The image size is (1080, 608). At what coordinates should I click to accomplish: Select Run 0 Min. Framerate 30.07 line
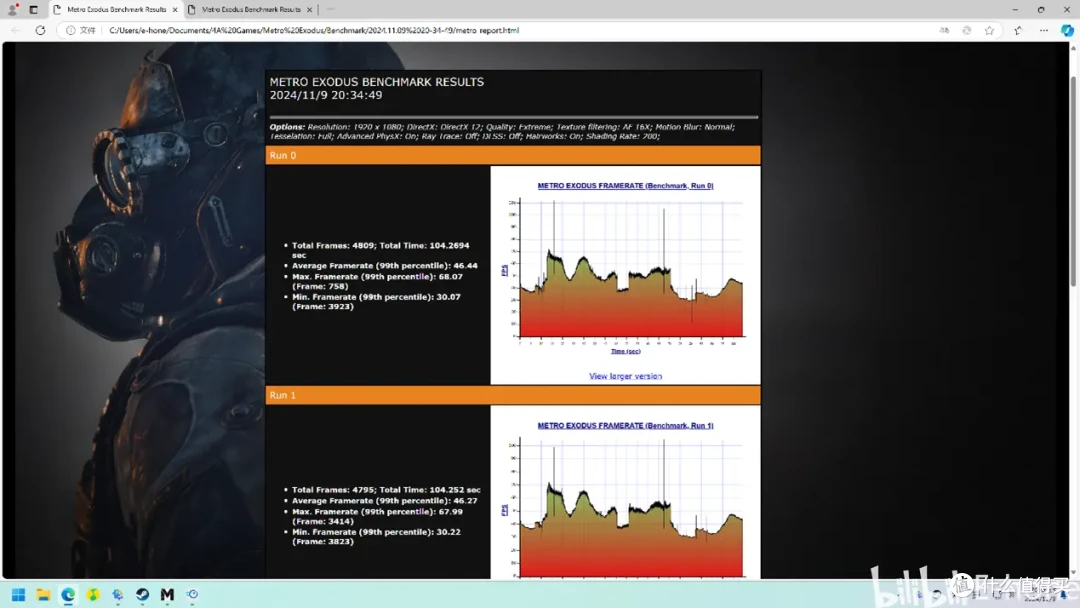[x=376, y=302]
